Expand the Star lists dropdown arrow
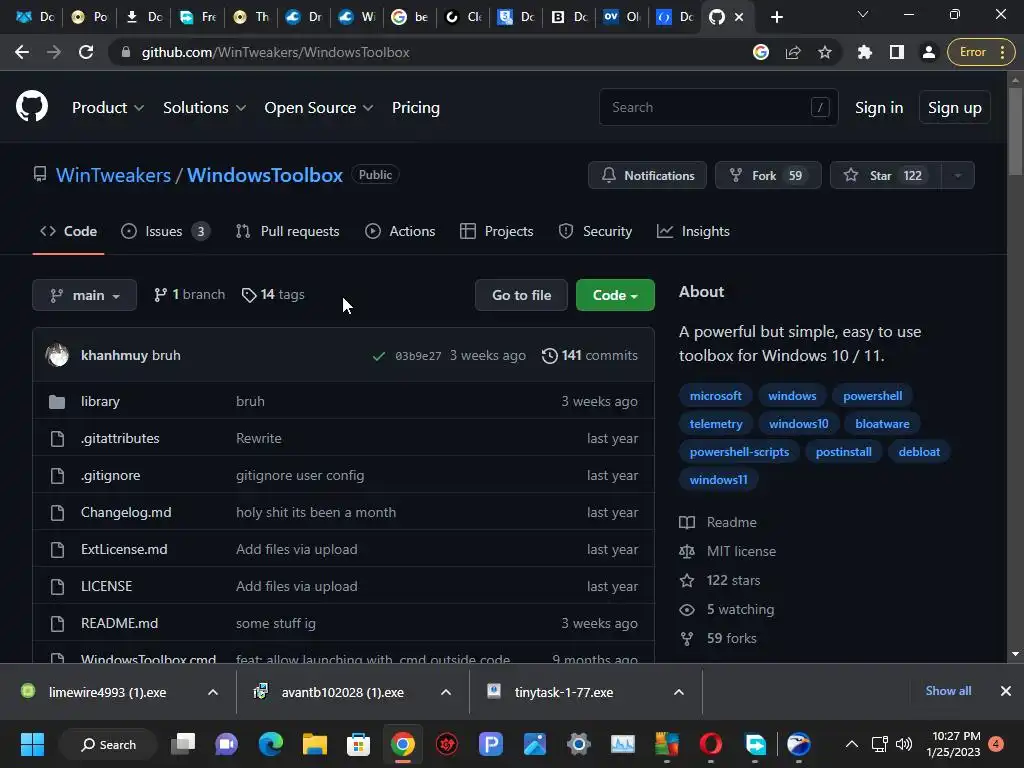1024x768 pixels. tap(958, 175)
